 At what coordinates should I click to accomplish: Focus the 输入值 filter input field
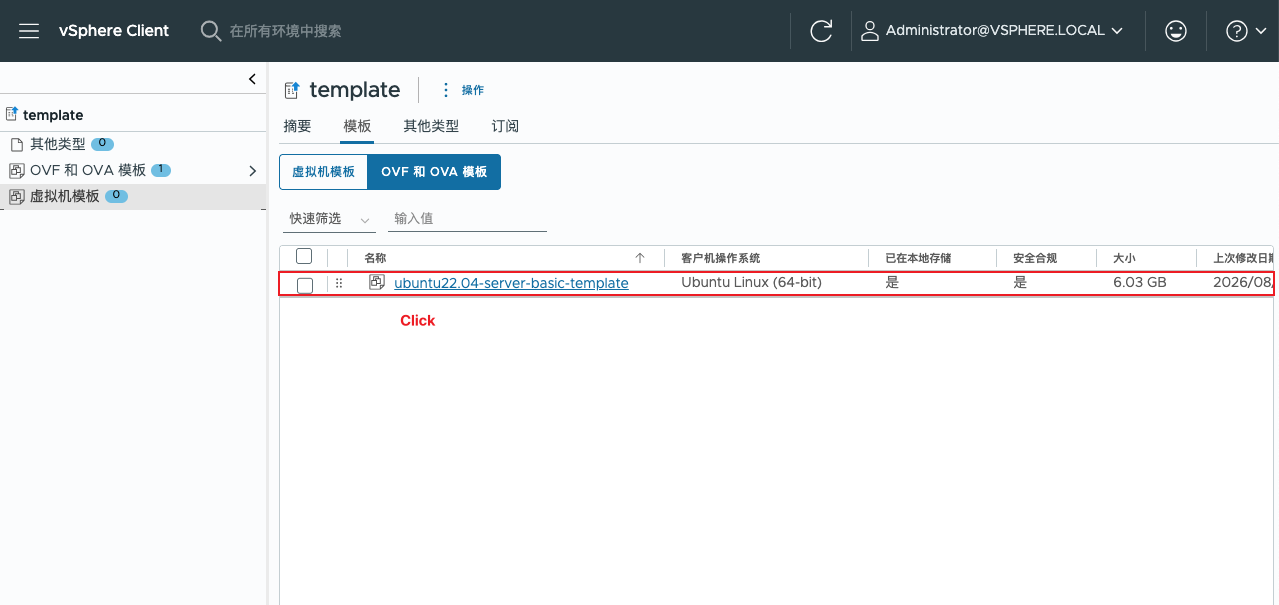467,218
